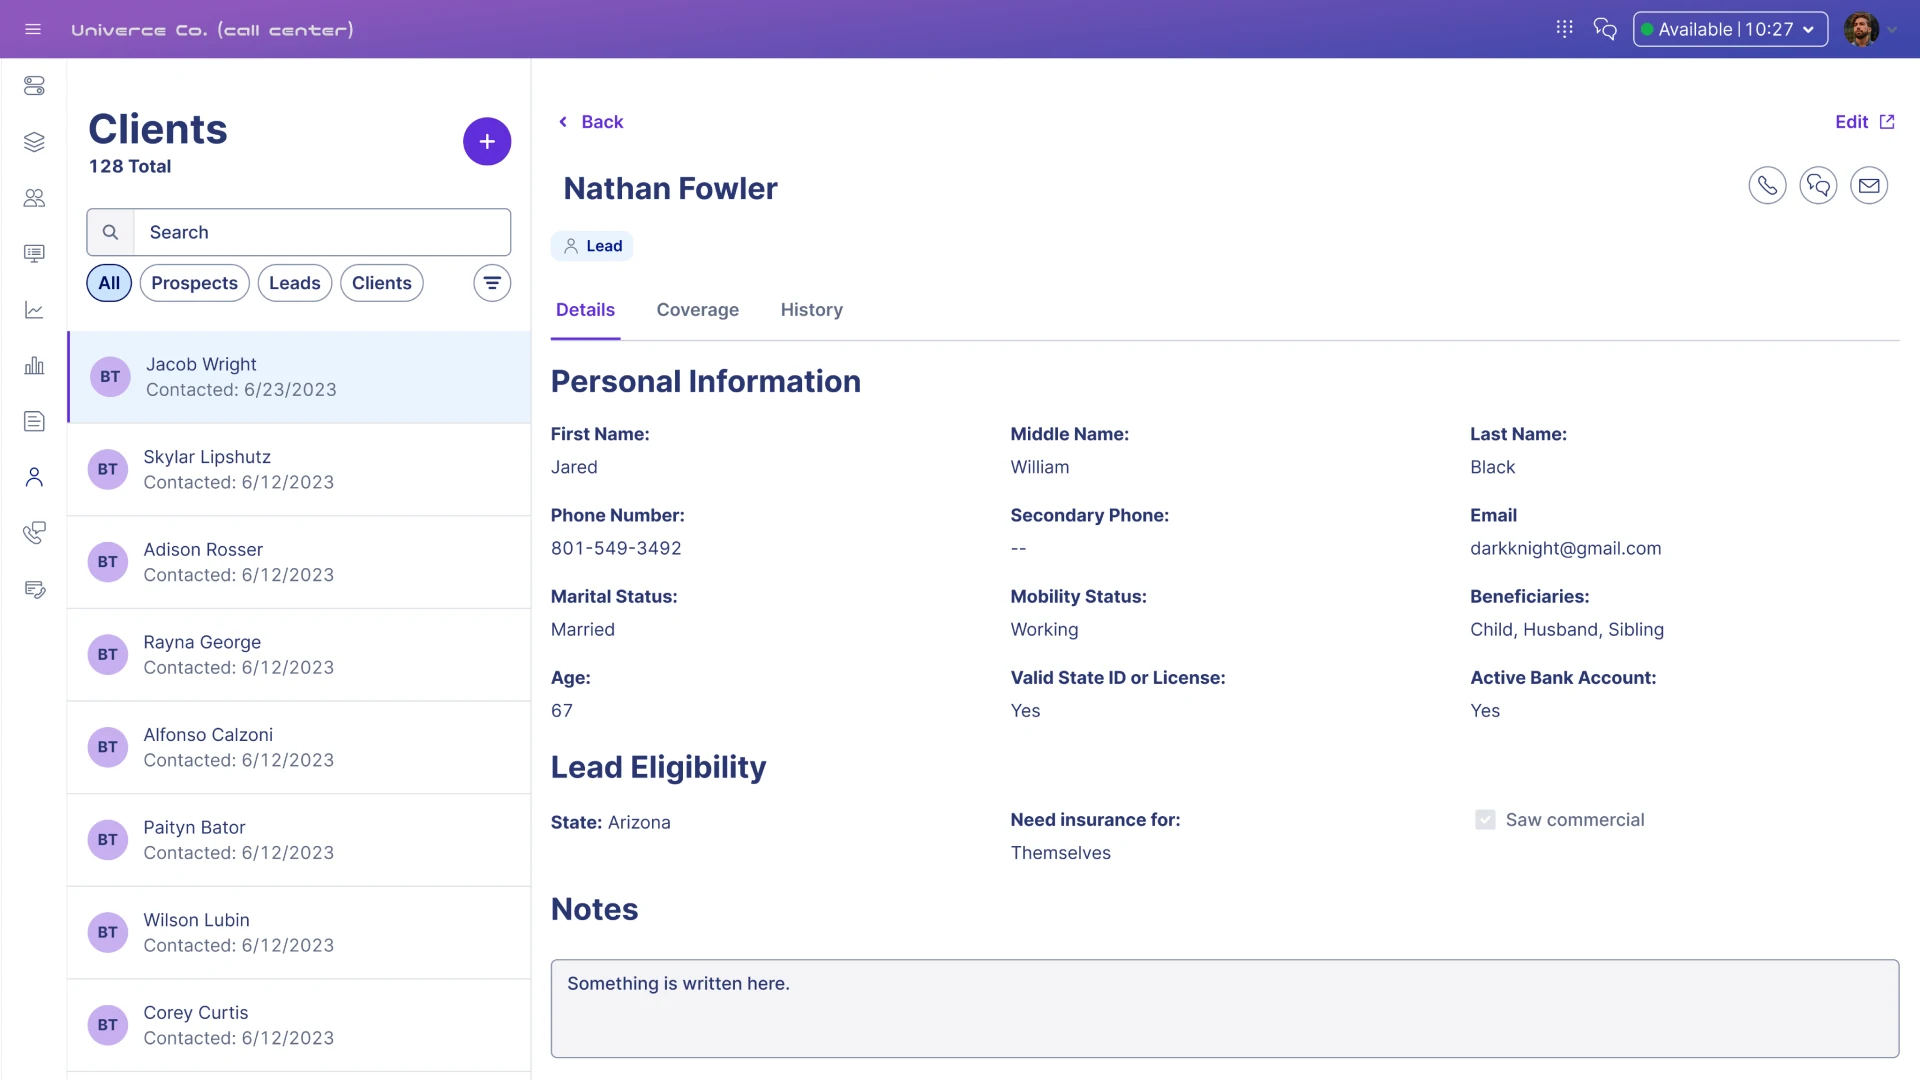This screenshot has width=1920, height=1080.
Task: Open chat with the client via chat bubbles icon
Action: [1818, 186]
